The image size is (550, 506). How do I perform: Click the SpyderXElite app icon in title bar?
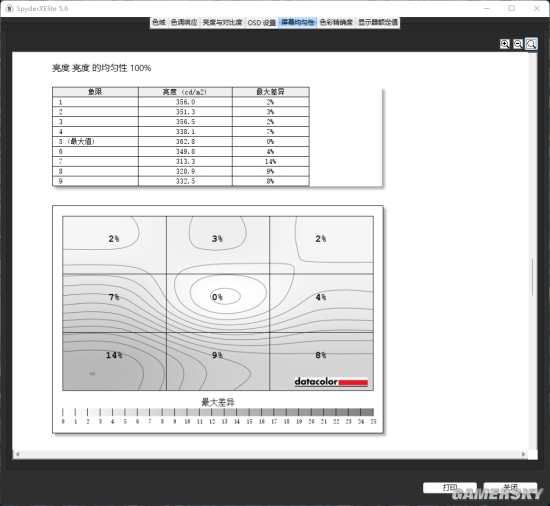(9, 8)
